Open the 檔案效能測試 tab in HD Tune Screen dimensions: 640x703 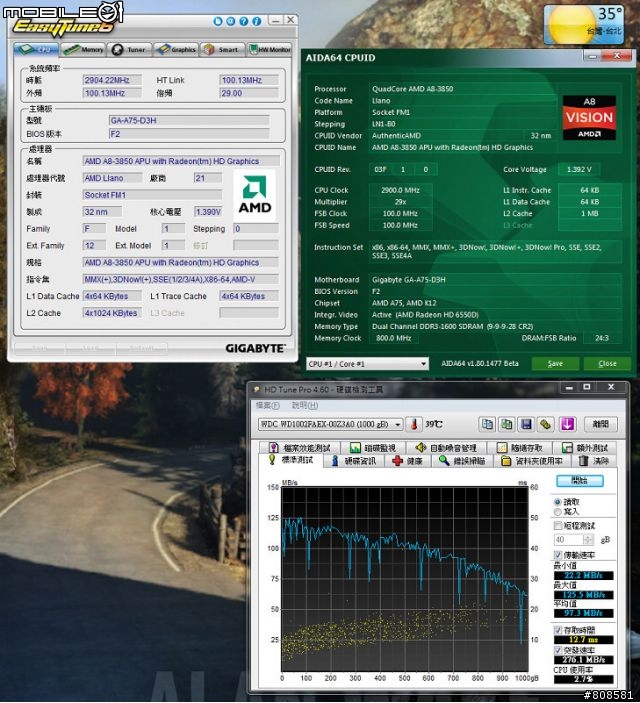click(300, 447)
